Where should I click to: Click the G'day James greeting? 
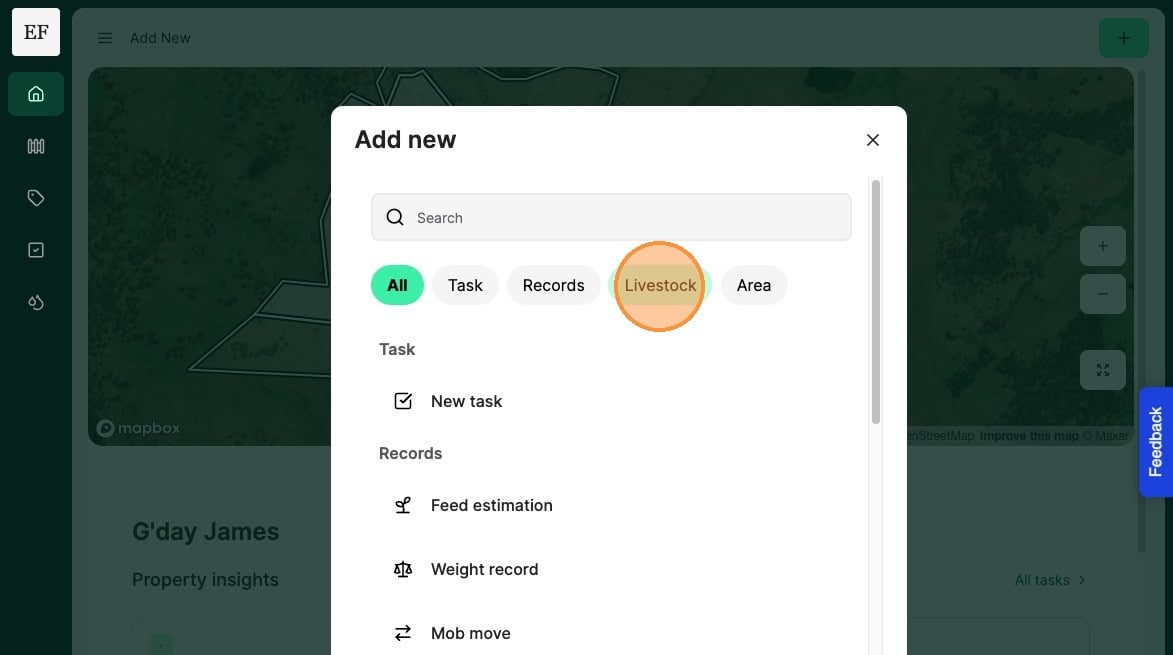coord(206,532)
